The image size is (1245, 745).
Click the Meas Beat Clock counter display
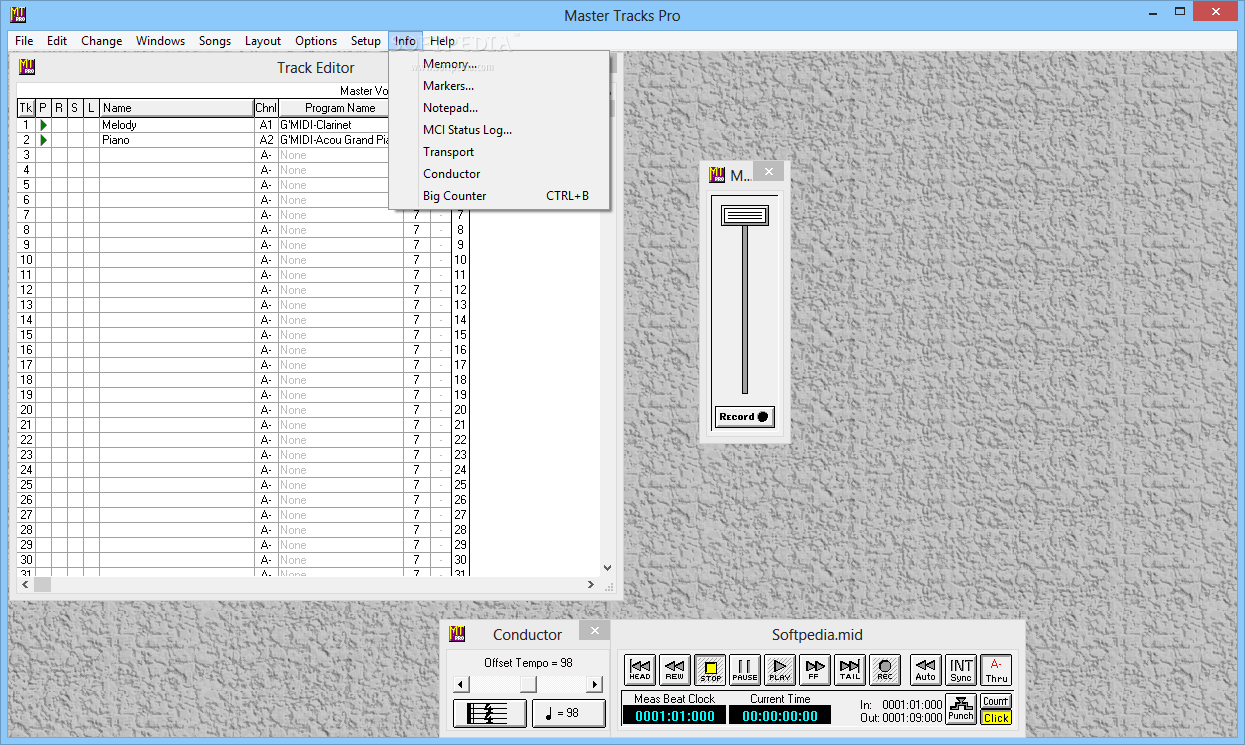[675, 716]
